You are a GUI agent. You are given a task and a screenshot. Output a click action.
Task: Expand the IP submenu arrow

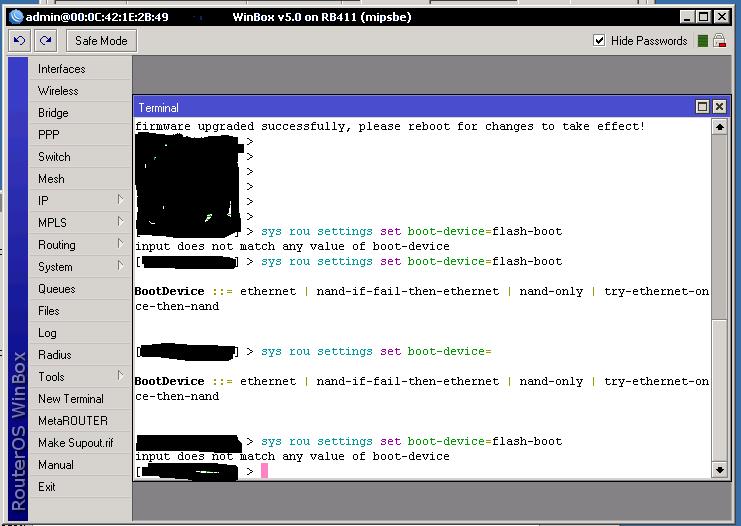coord(121,200)
